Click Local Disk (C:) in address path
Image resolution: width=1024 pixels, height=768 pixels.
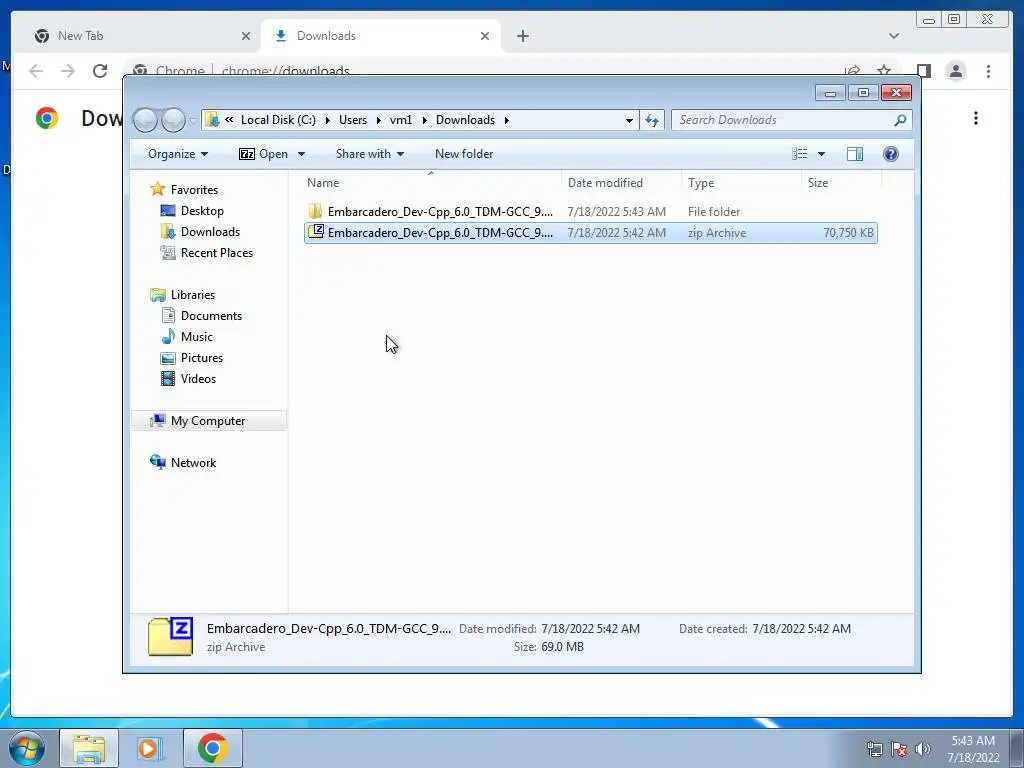point(278,120)
